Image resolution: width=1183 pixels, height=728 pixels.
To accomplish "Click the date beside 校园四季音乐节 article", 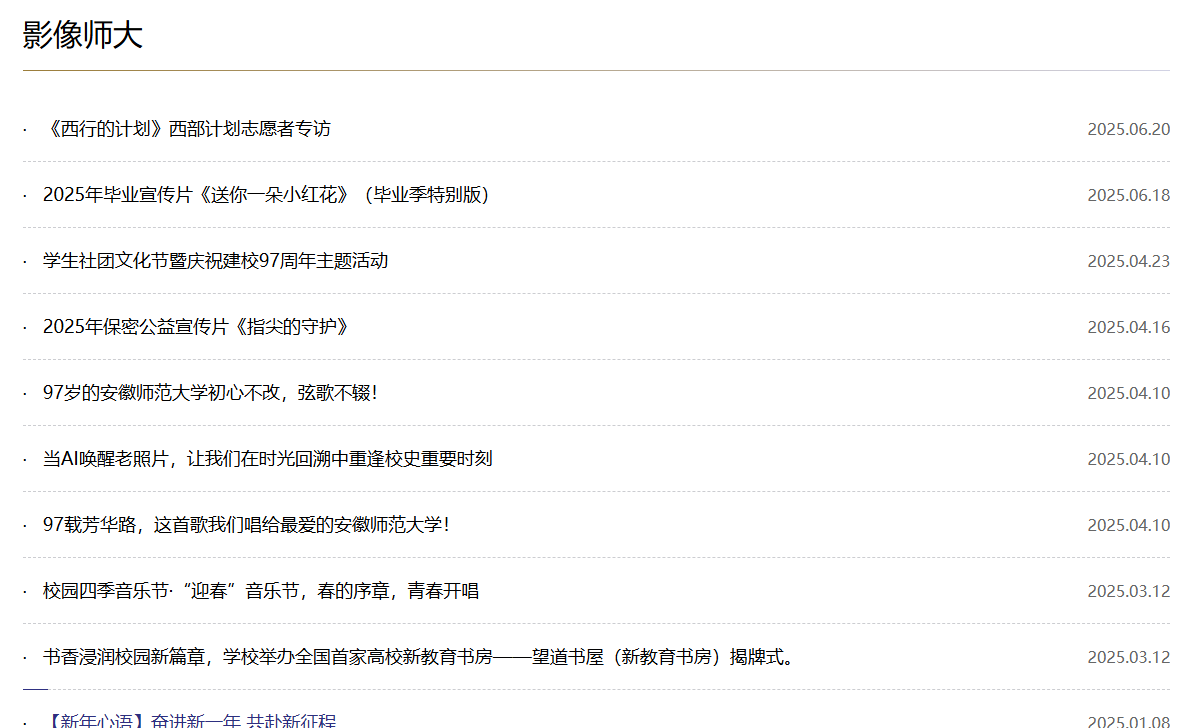I will point(1128,591).
